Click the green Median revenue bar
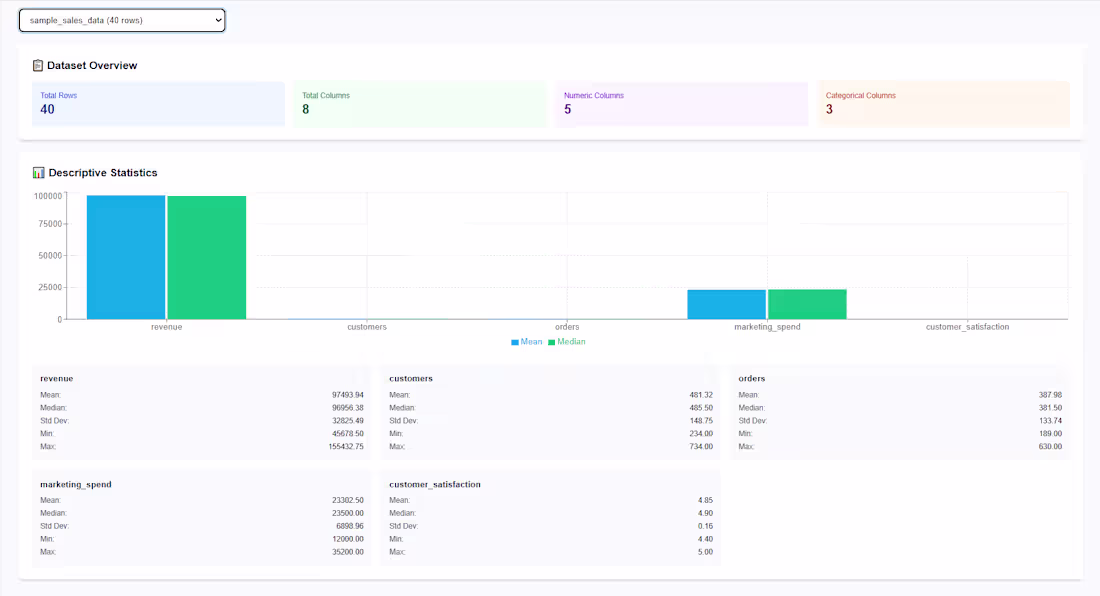This screenshot has width=1100, height=596. coord(206,255)
